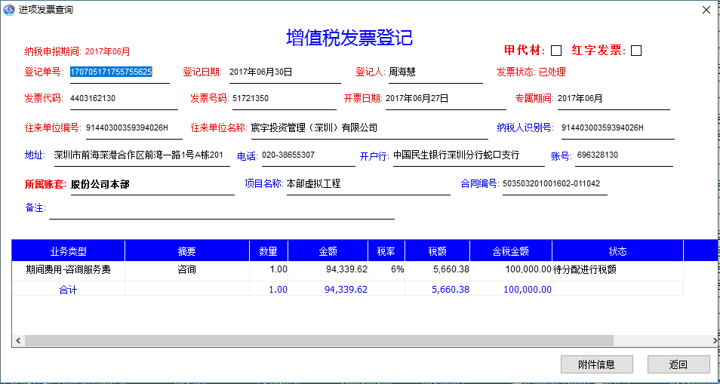Image resolution: width=720 pixels, height=384 pixels.
Task: Click the 登记人 field showing 周海慧
Action: click(435, 73)
